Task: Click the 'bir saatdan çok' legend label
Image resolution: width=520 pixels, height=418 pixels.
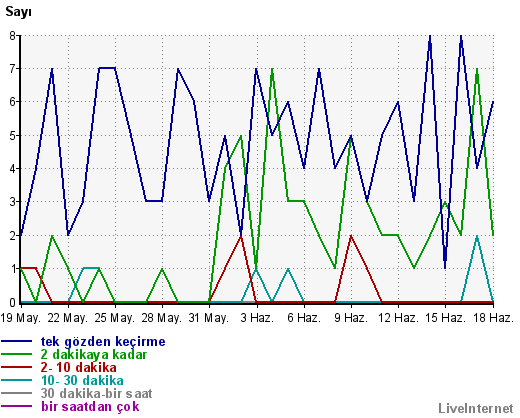Action: [90, 407]
